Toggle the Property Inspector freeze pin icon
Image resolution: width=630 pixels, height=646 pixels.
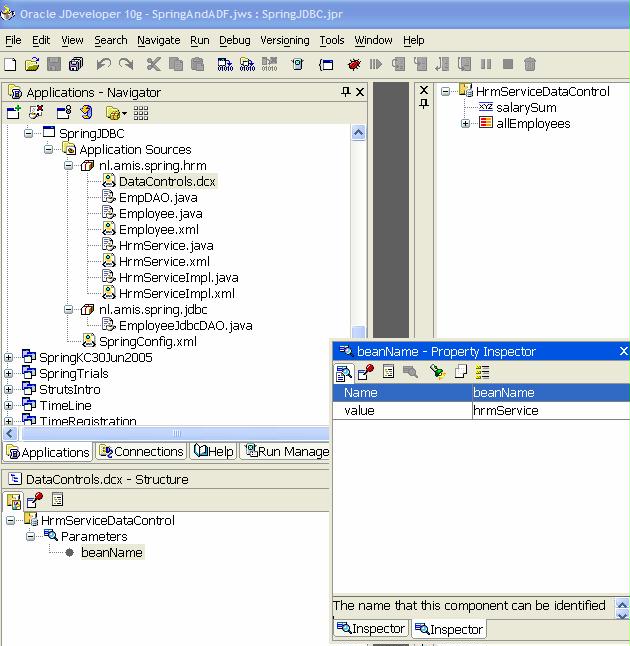pos(366,372)
